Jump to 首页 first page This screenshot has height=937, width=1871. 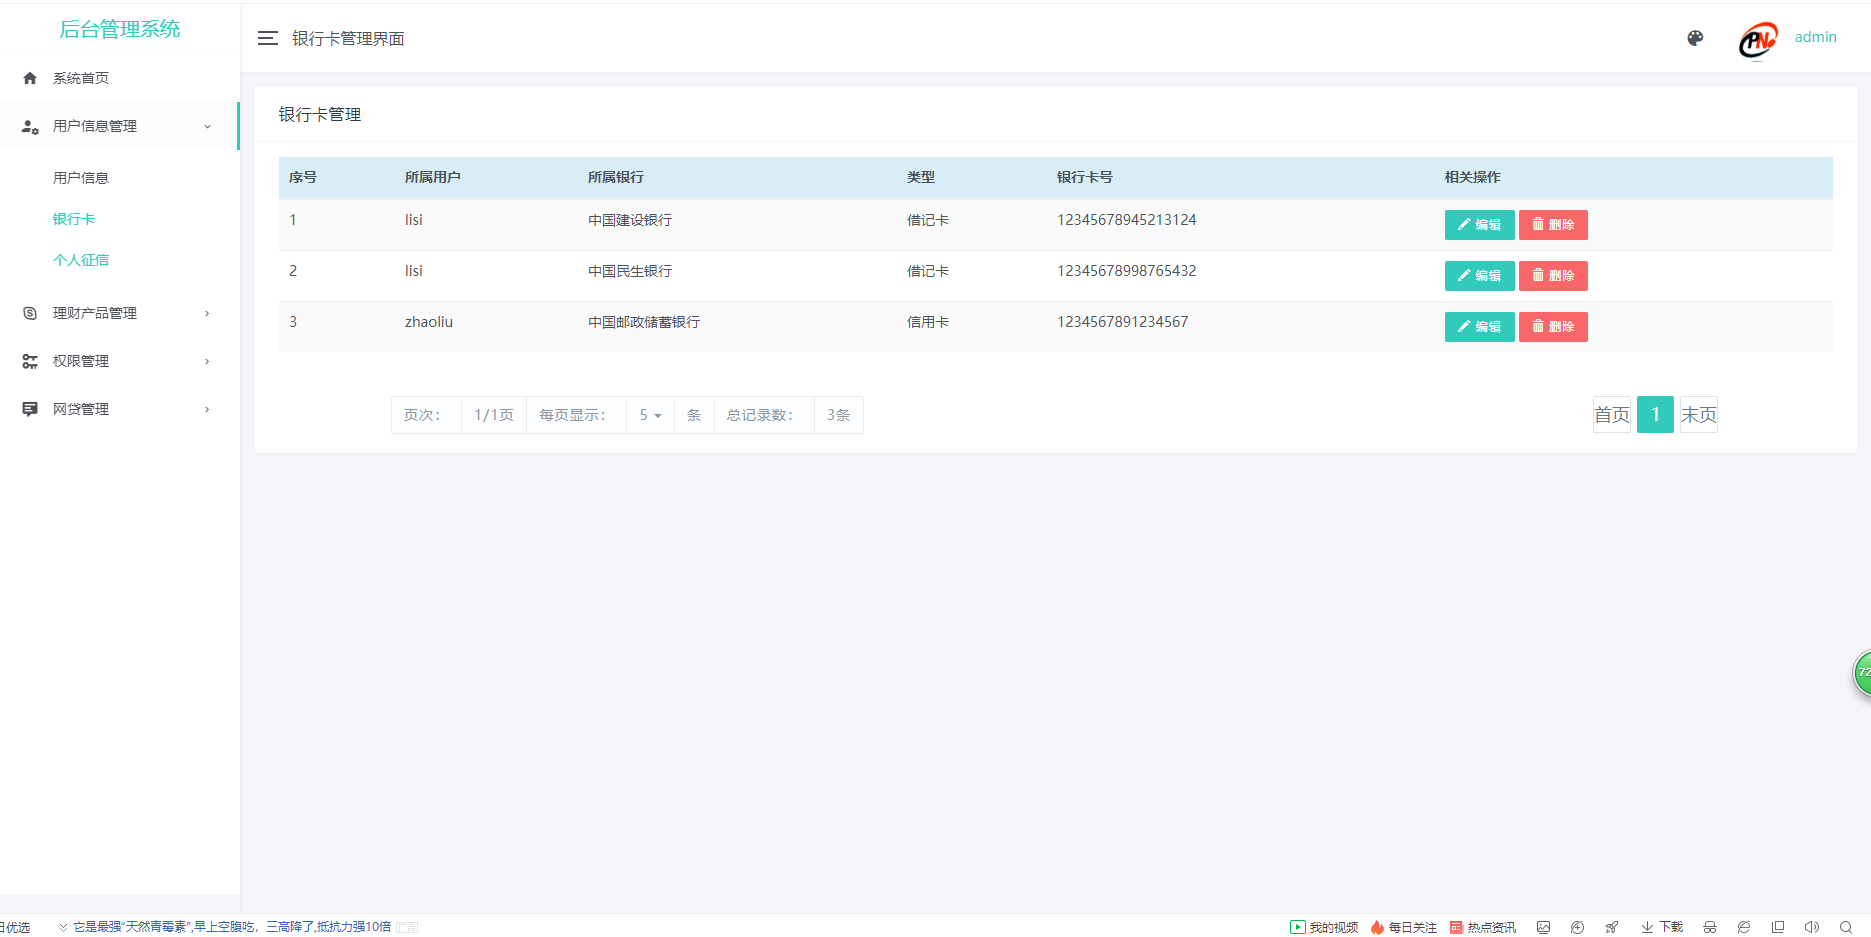click(1611, 415)
